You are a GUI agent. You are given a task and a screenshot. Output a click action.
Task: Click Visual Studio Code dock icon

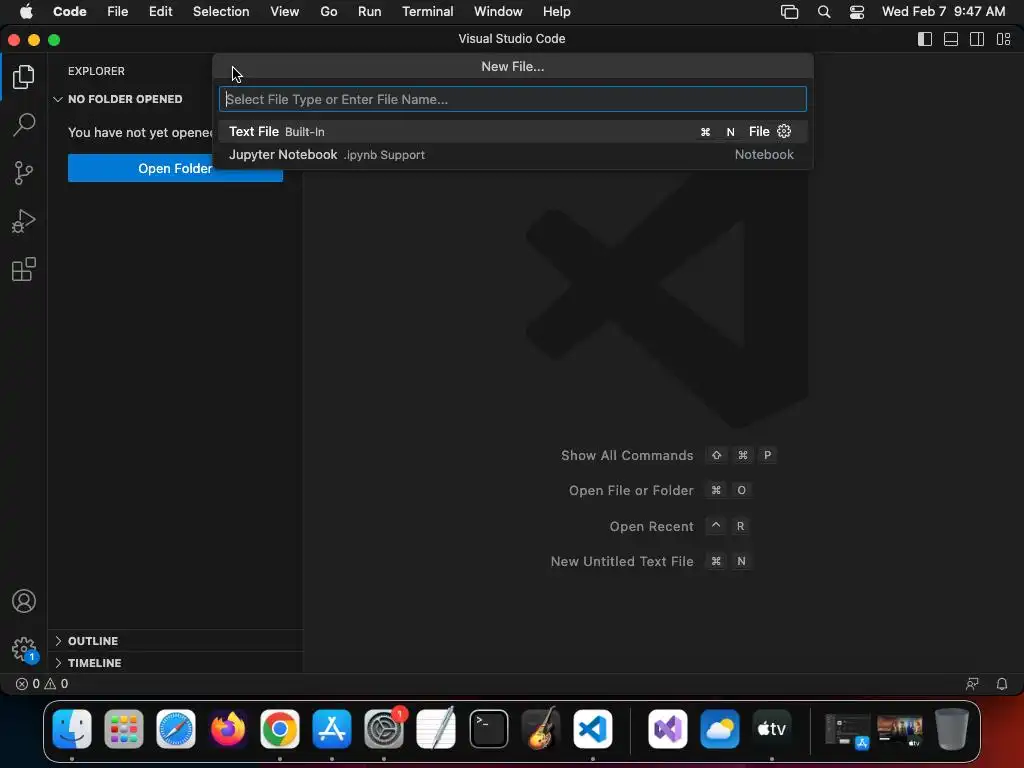click(x=593, y=729)
